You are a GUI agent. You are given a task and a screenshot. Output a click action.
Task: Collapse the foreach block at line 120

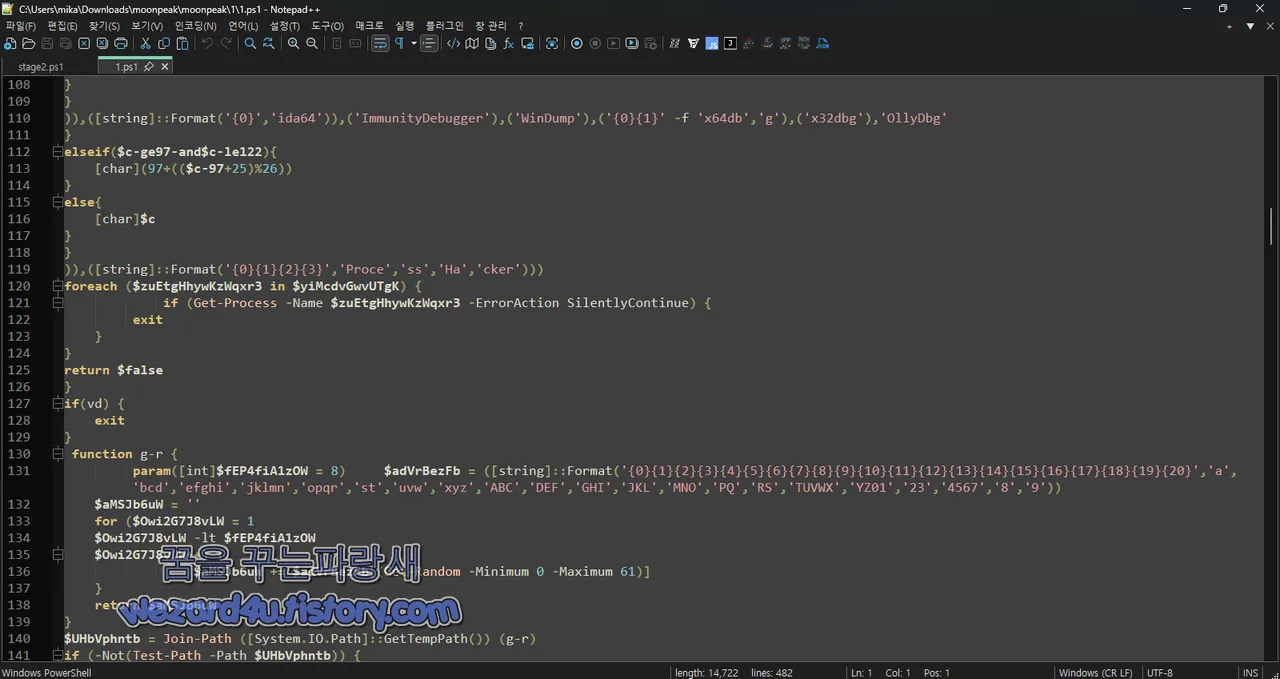[x=58, y=286]
